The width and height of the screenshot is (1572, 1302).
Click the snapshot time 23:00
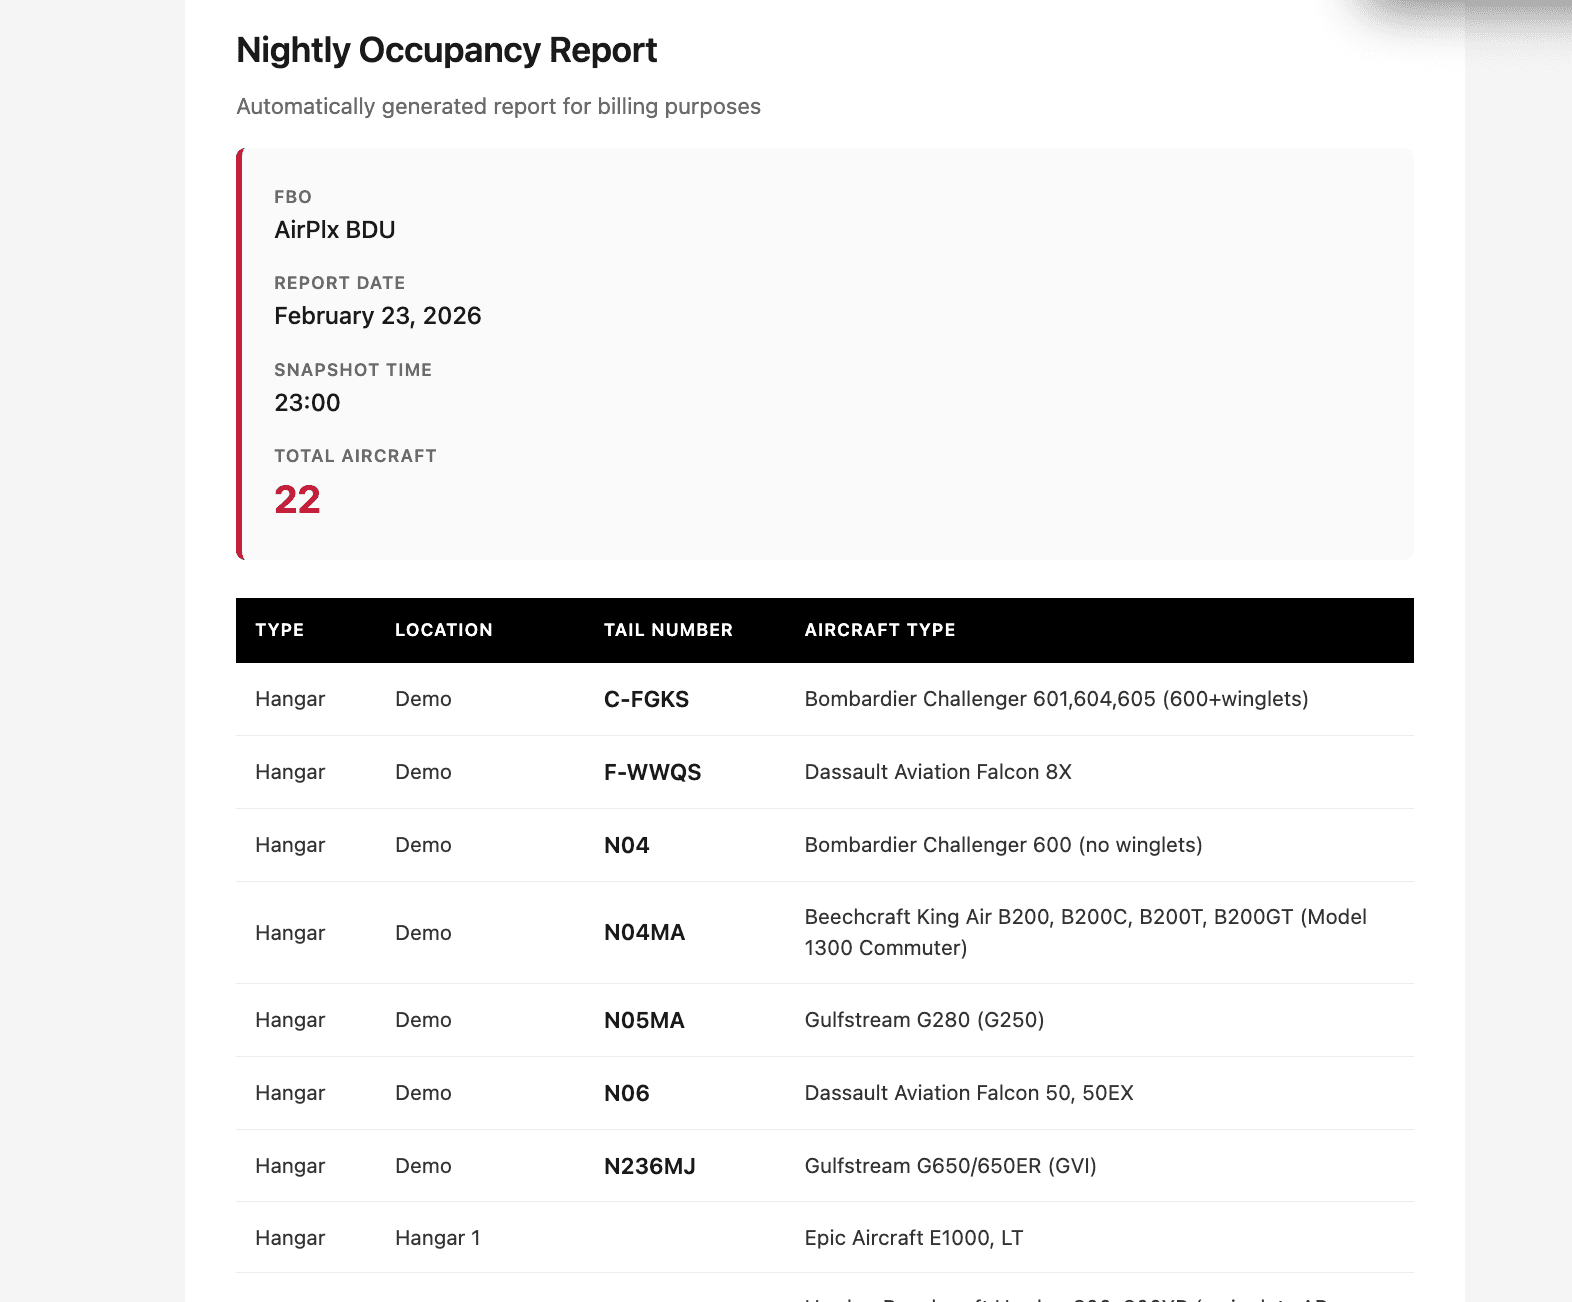[x=307, y=403]
